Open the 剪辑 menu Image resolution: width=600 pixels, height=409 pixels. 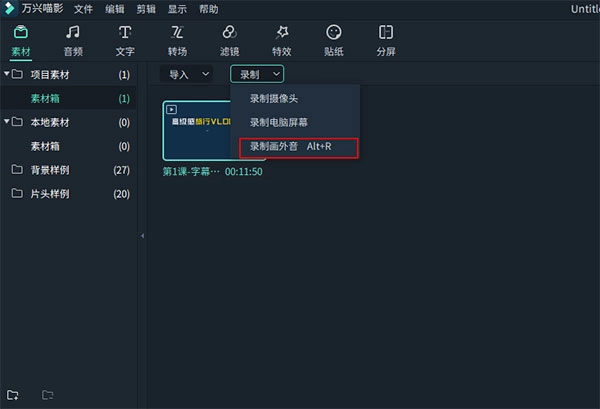146,9
